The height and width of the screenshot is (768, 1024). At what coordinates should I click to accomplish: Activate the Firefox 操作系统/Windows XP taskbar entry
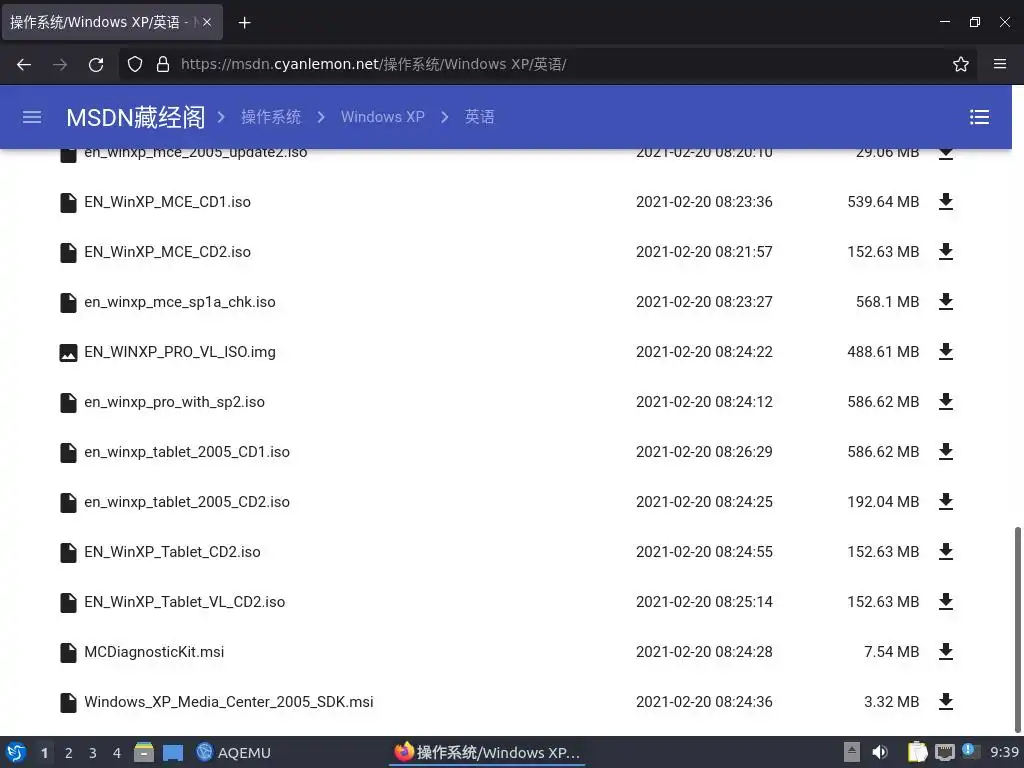pos(487,752)
